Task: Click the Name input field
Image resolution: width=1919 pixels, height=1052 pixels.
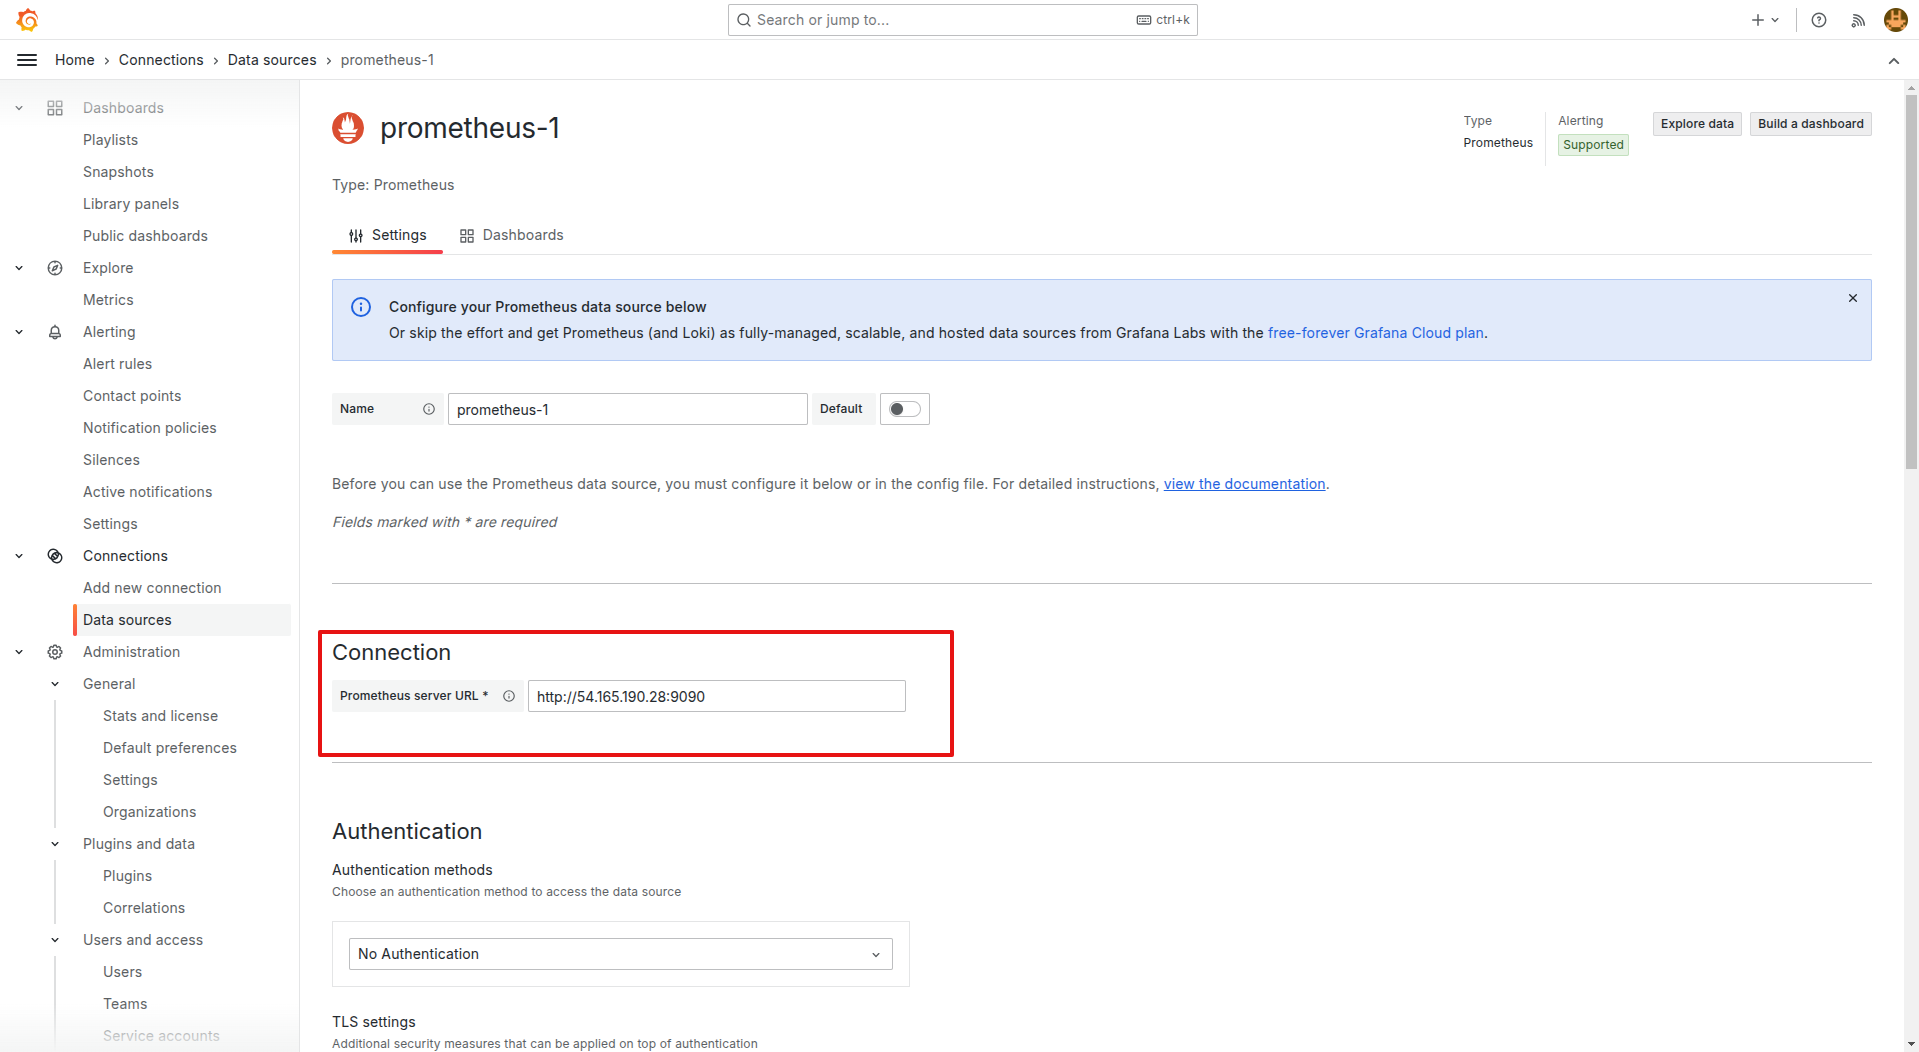Action: point(627,409)
